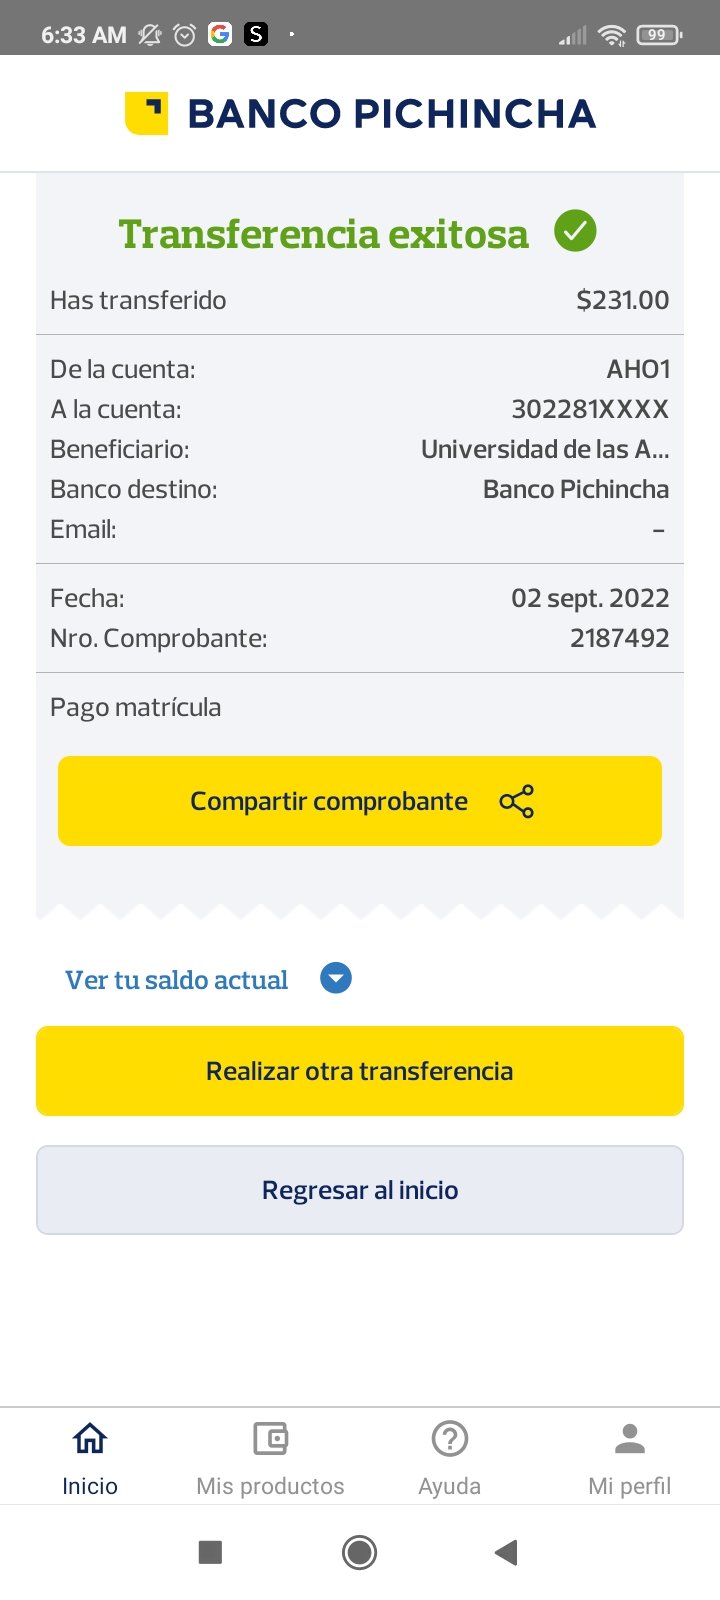Viewport: 720px width, 1600px height.
Task: Open the Inicio home icon
Action: 90,1439
